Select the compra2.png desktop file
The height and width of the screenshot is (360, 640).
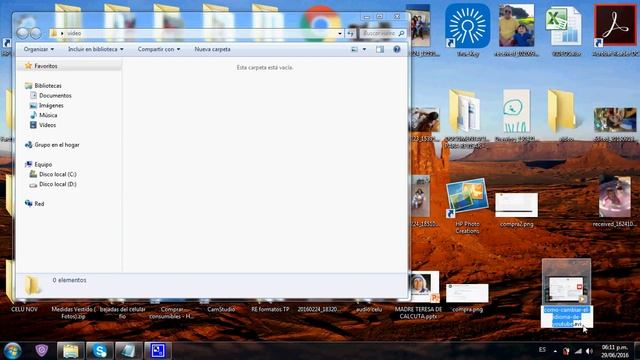coord(516,210)
